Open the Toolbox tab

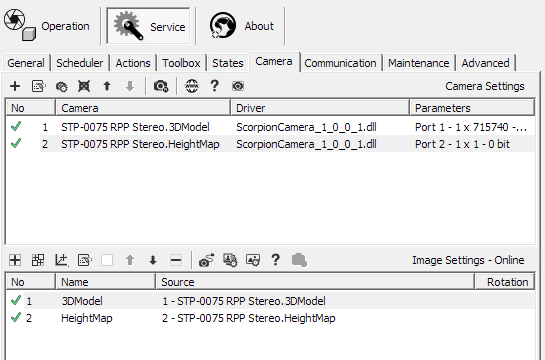pos(181,63)
